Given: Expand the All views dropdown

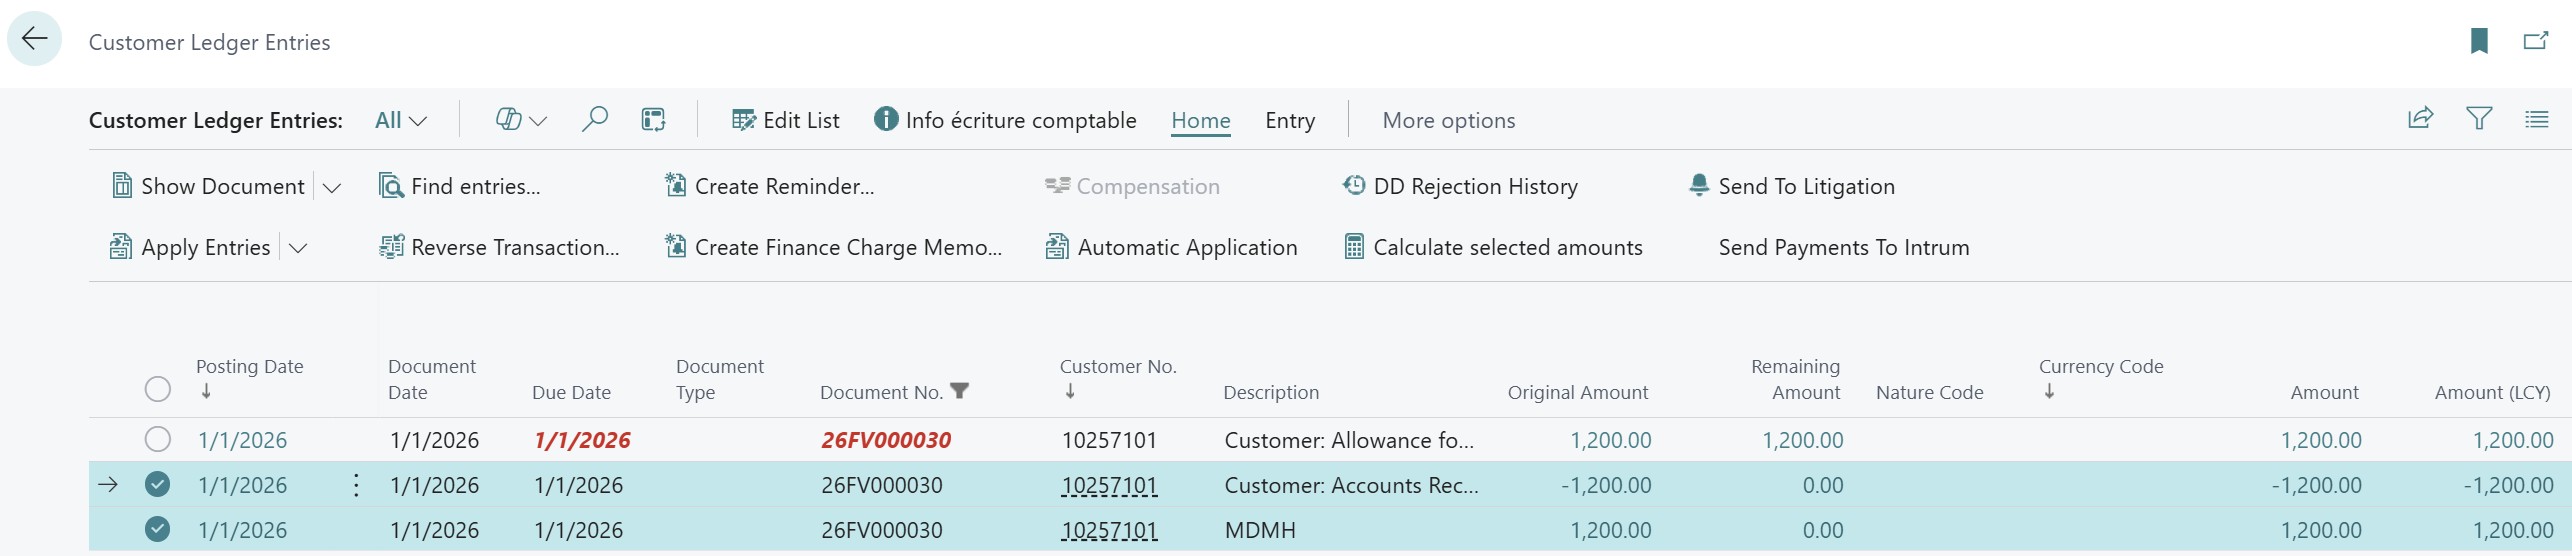Looking at the screenshot, I should click(x=401, y=121).
